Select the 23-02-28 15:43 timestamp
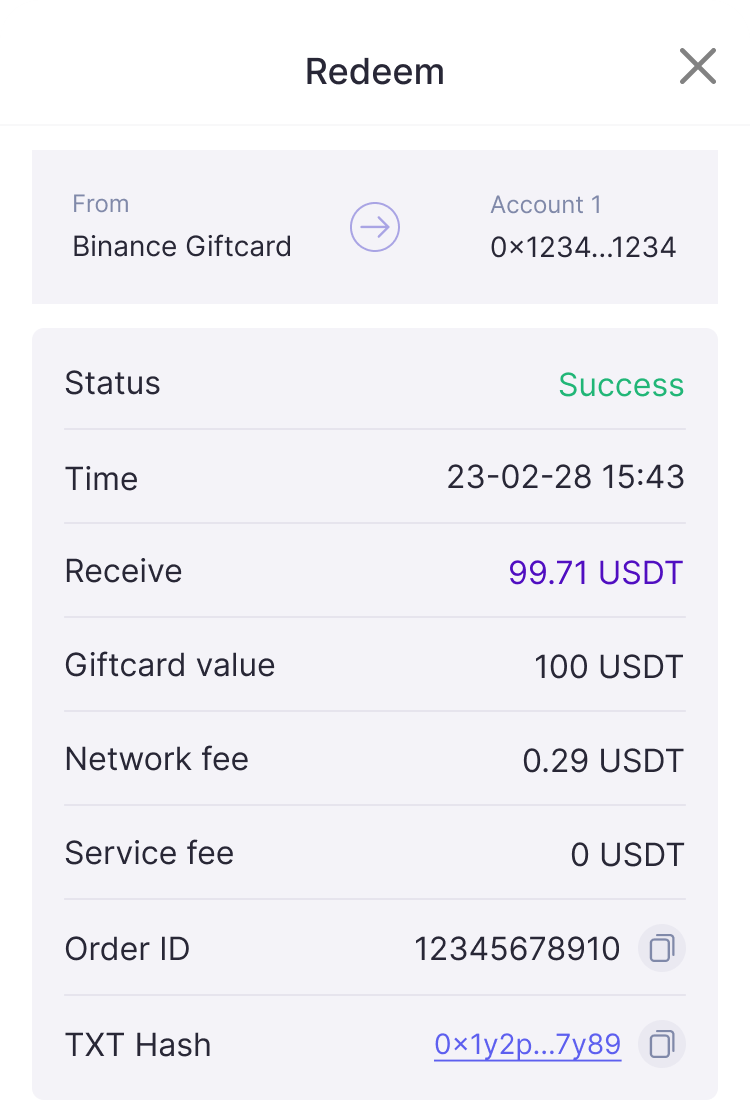Screen dimensions: 750x1100 pos(565,478)
